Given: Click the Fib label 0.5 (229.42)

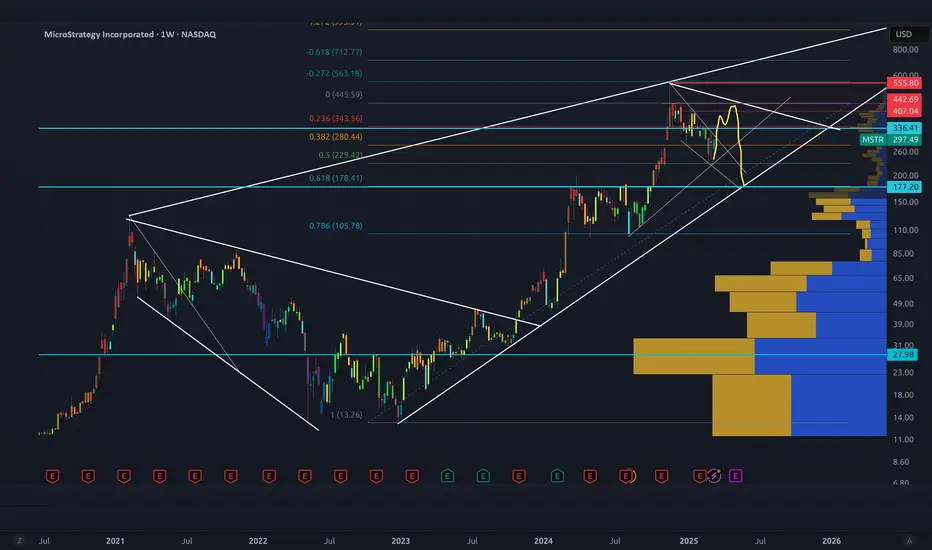Looking at the screenshot, I should pos(340,155).
